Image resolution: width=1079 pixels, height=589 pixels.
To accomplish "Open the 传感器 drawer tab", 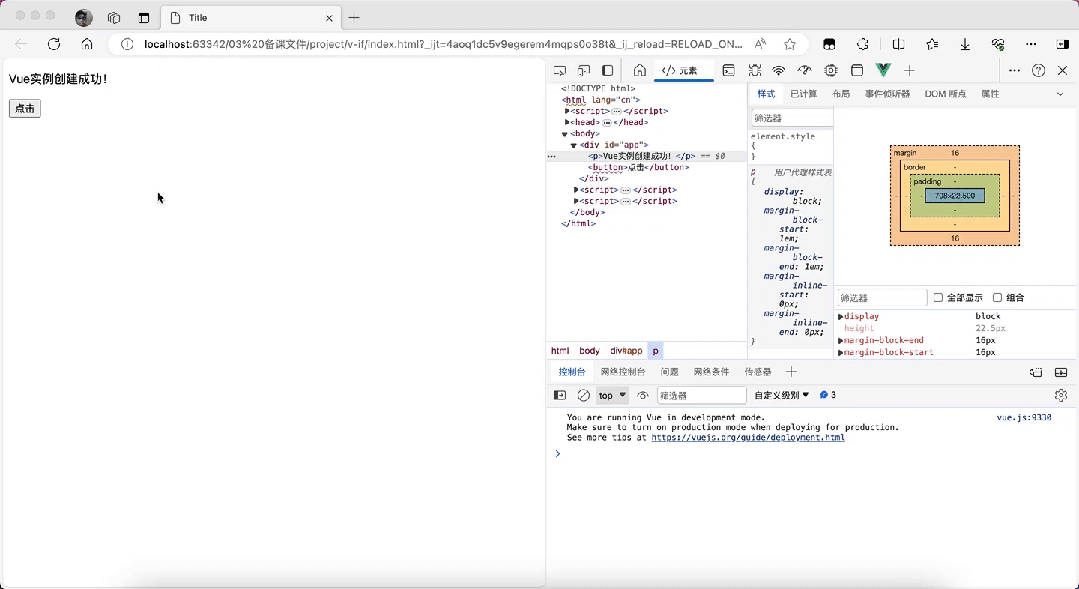I will coord(758,372).
